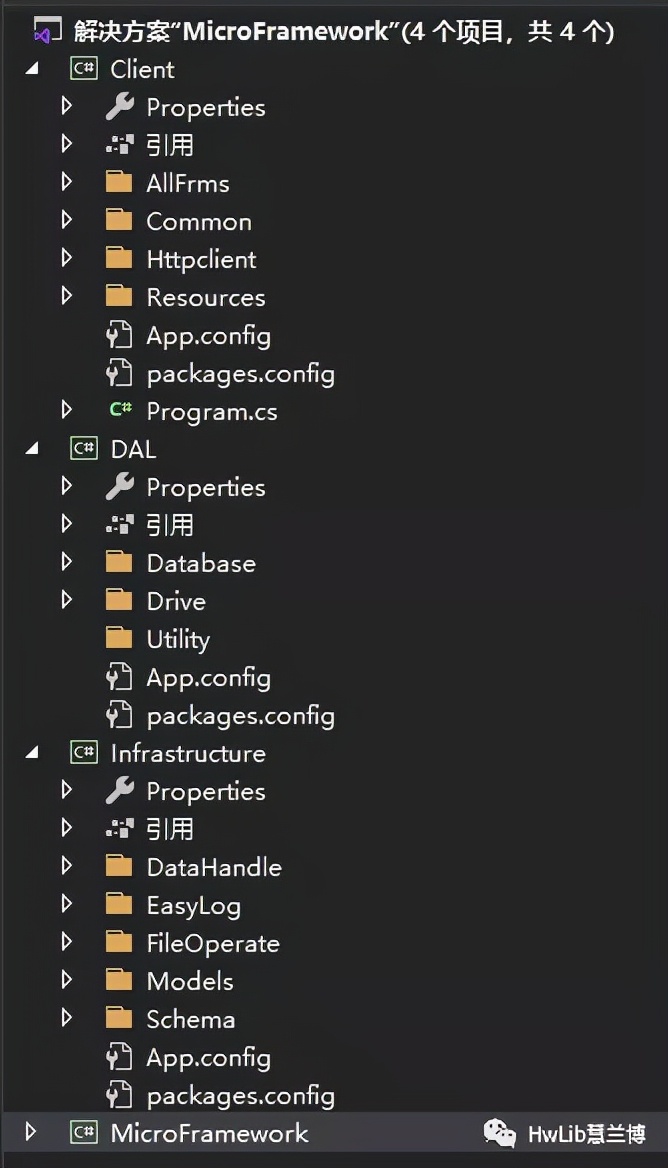The width and height of the screenshot is (668, 1168).
Task: Collapse the Infrastructure project node
Action: coord(32,753)
